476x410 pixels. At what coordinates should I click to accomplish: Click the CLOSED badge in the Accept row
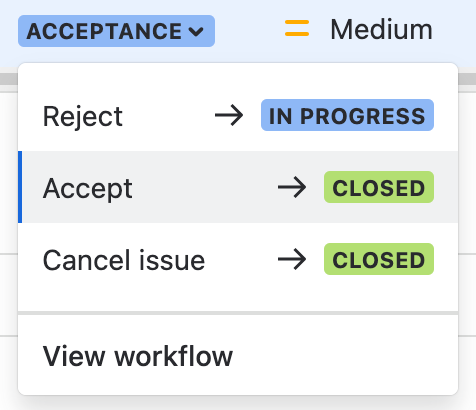(379, 187)
